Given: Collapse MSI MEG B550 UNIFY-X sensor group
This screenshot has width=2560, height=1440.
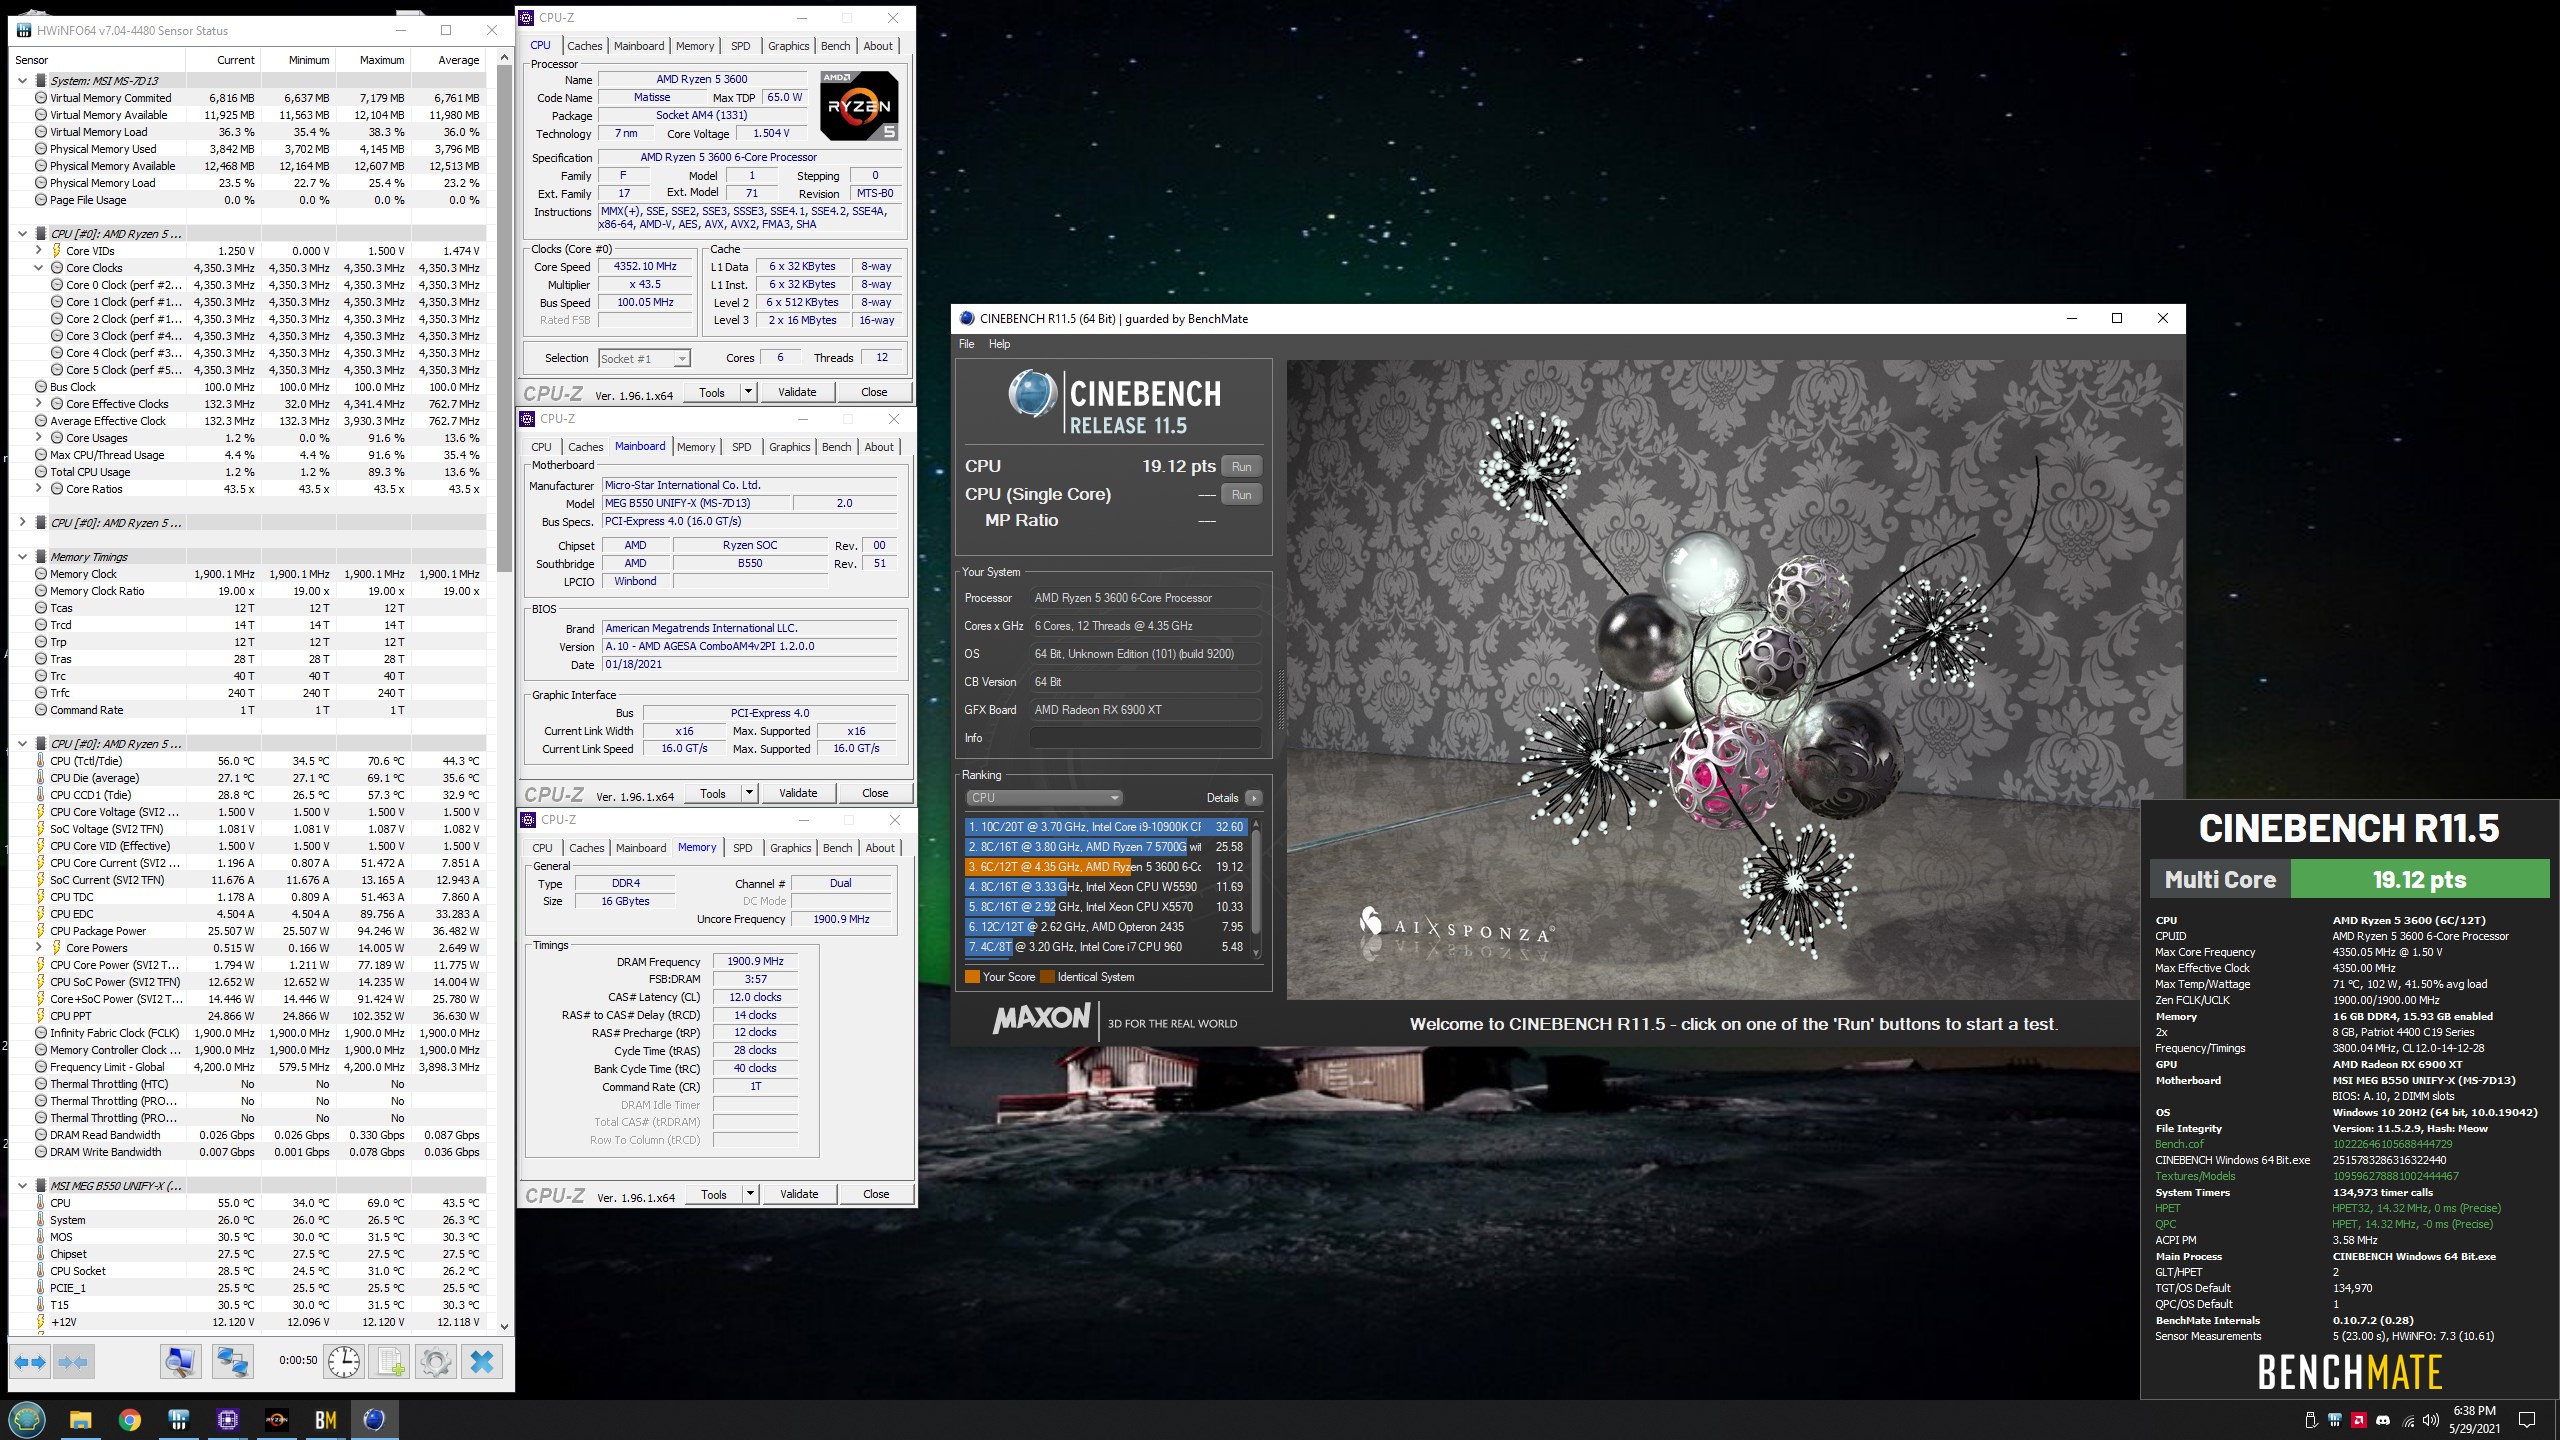Looking at the screenshot, I should pyautogui.click(x=22, y=1186).
